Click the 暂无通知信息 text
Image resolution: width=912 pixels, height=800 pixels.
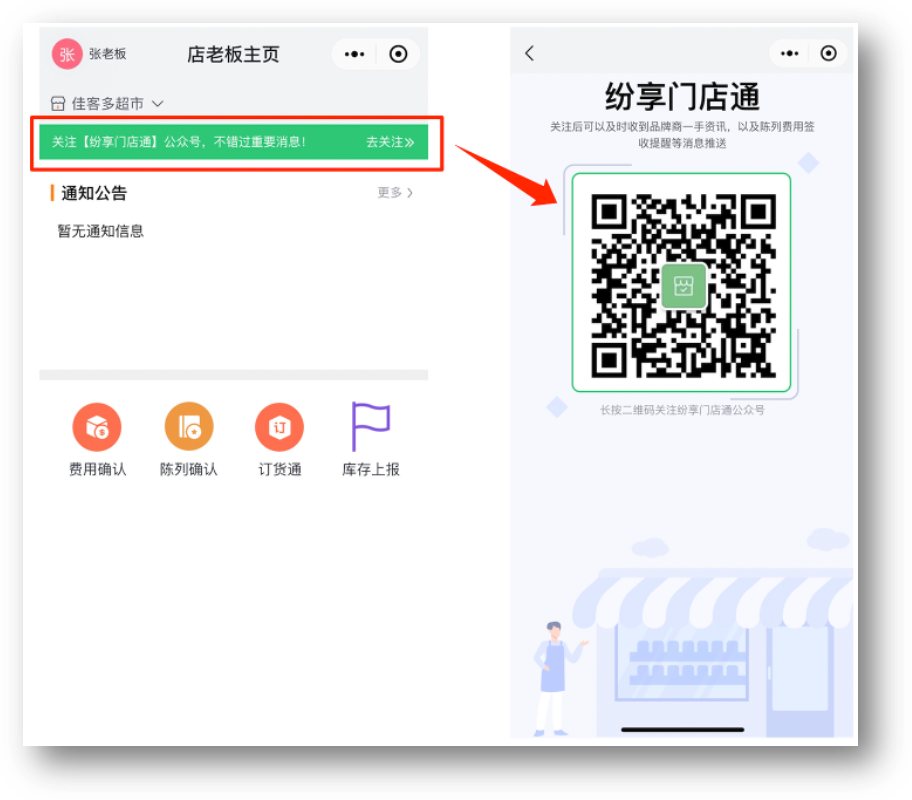click(x=100, y=231)
